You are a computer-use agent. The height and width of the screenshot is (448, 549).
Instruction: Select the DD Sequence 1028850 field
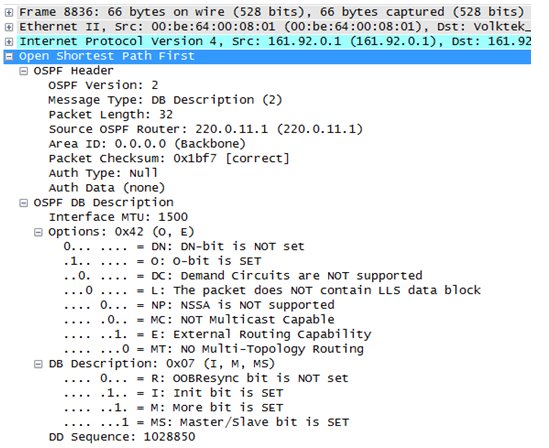[122, 437]
